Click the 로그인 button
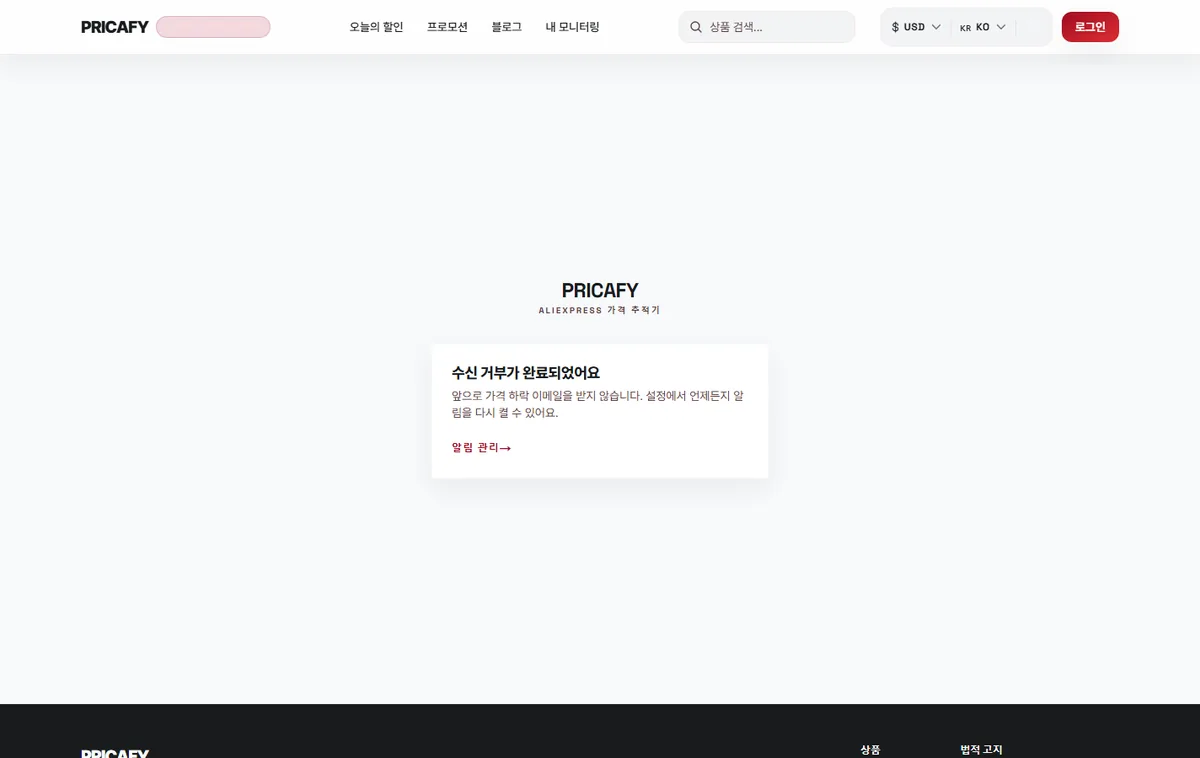The width and height of the screenshot is (1200, 758). (1090, 27)
